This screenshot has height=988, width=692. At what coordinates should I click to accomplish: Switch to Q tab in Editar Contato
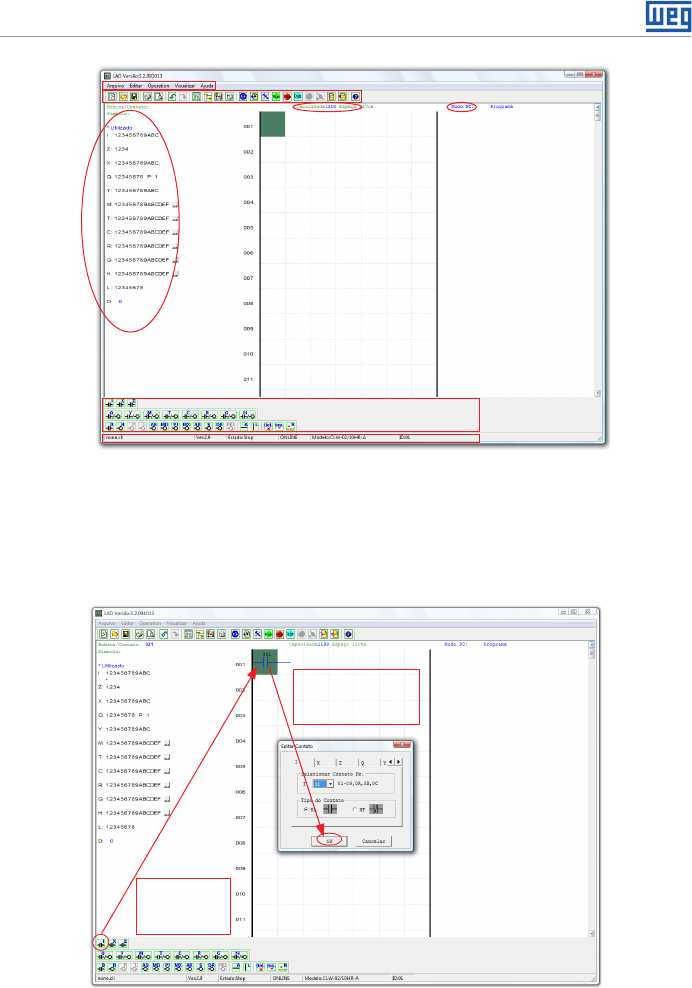click(369, 762)
